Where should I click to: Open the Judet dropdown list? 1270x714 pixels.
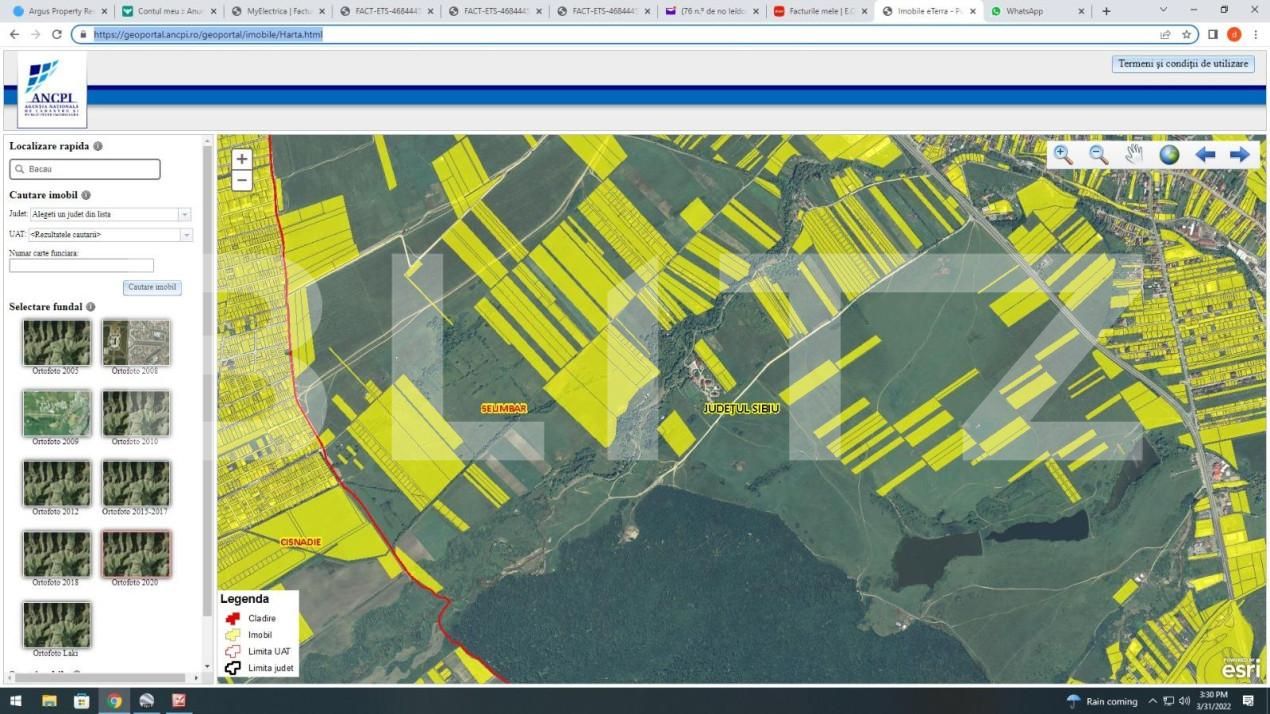184,214
